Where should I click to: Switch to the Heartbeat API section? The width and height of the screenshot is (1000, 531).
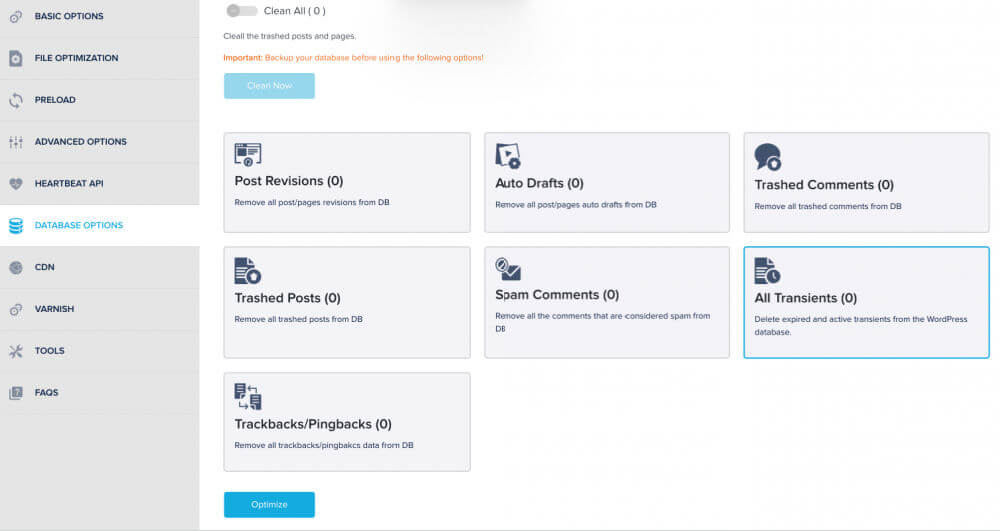click(99, 184)
